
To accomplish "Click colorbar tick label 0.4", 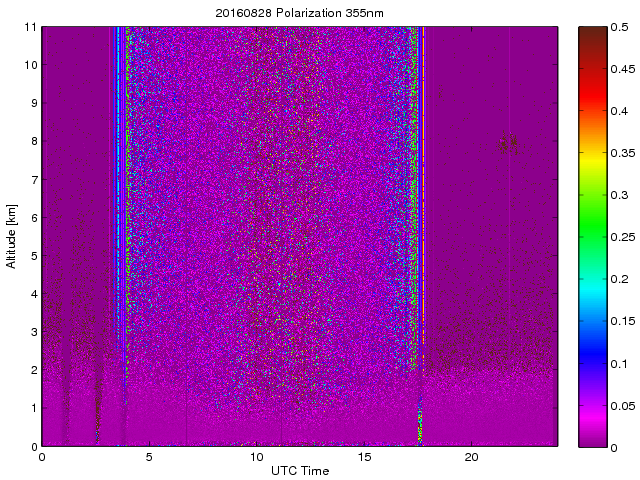I will pos(619,111).
